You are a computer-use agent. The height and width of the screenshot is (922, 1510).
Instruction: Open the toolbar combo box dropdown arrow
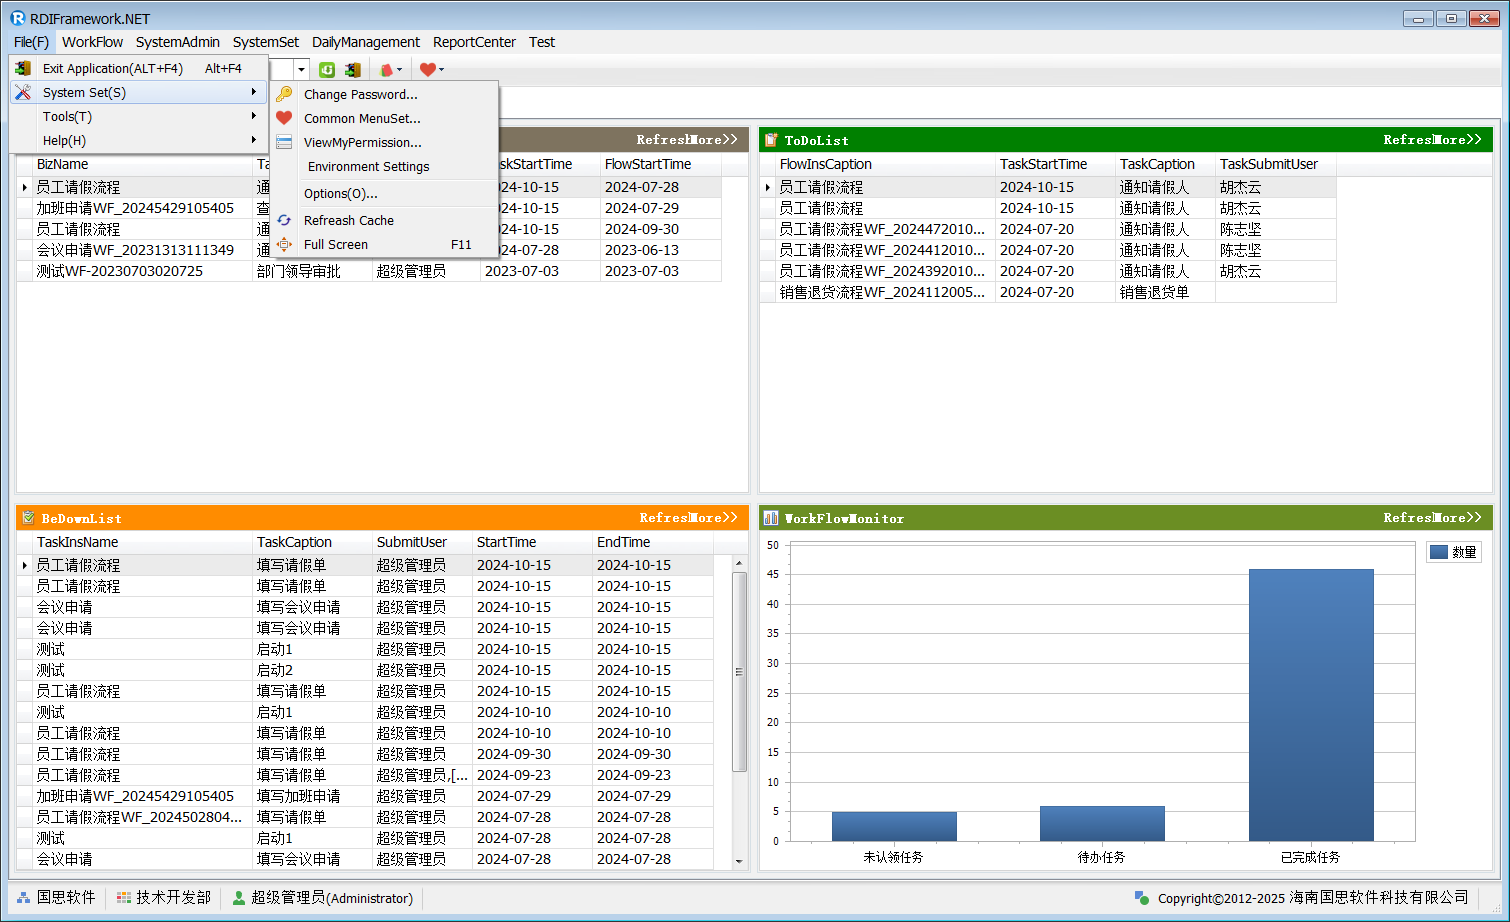point(301,70)
